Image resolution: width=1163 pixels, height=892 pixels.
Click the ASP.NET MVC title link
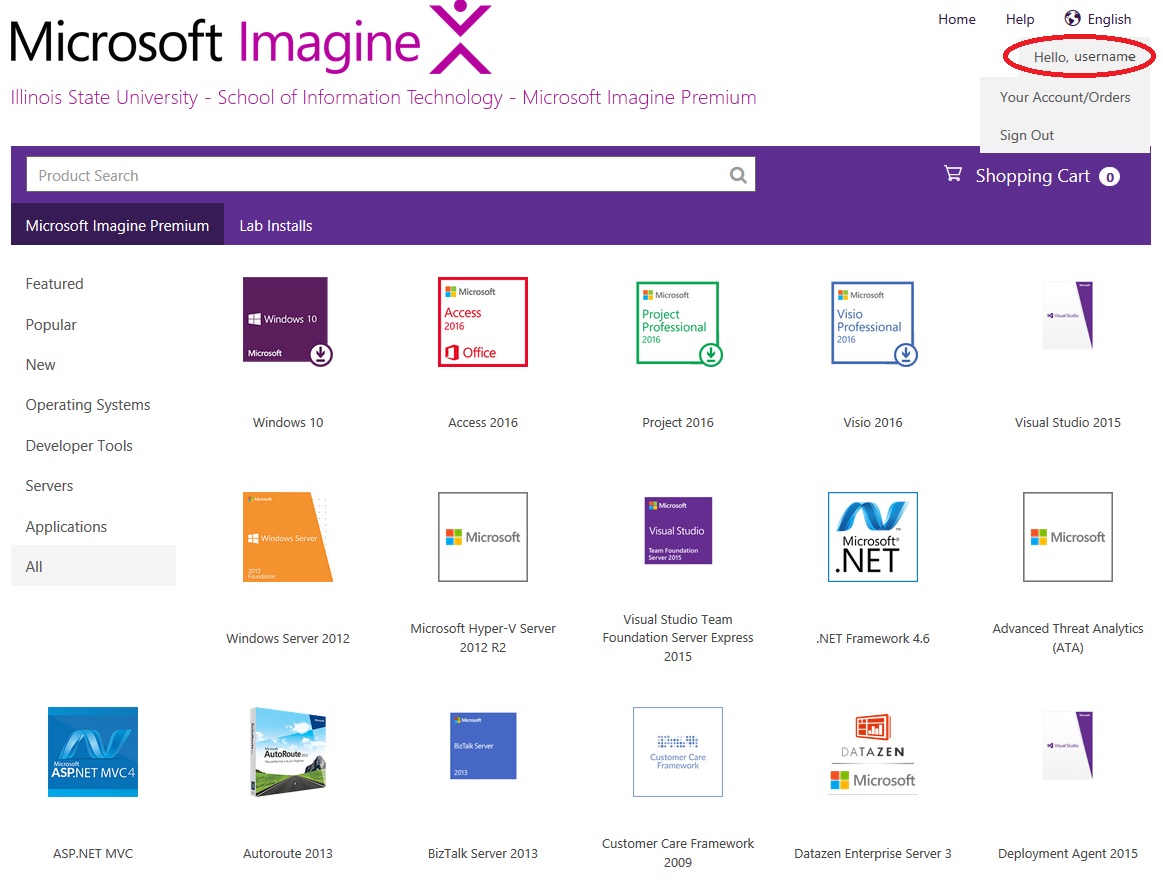[93, 853]
